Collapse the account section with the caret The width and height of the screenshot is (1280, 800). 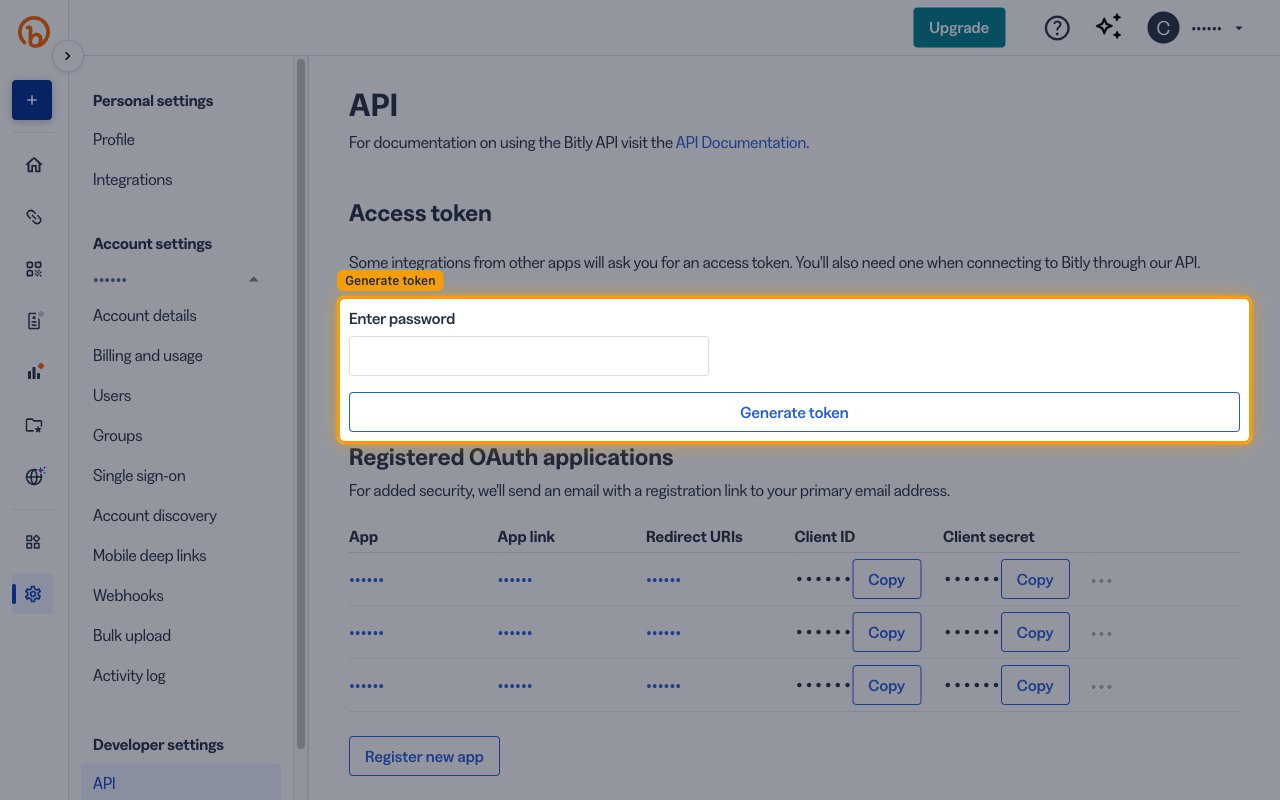coord(253,279)
